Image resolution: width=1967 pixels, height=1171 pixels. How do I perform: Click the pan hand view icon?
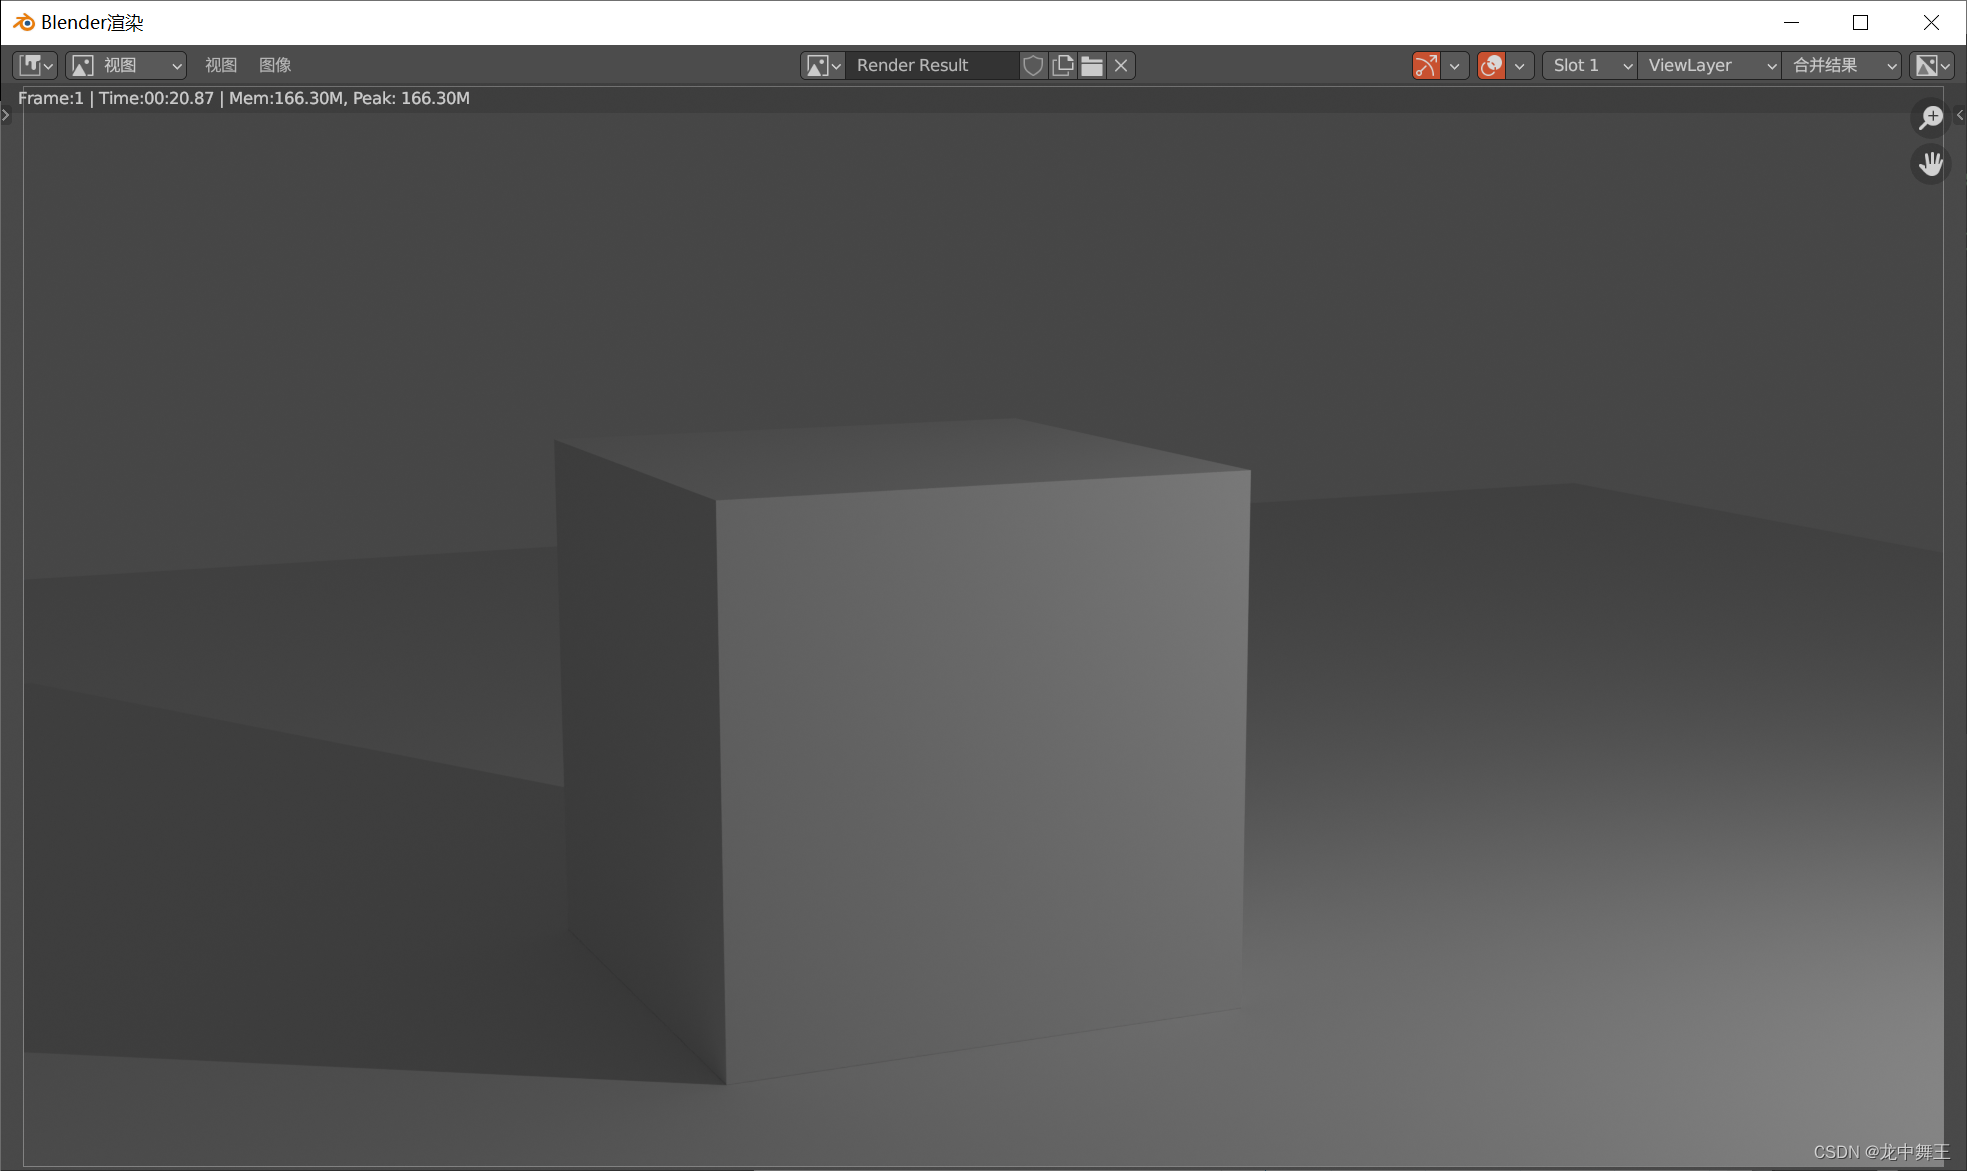(1930, 163)
